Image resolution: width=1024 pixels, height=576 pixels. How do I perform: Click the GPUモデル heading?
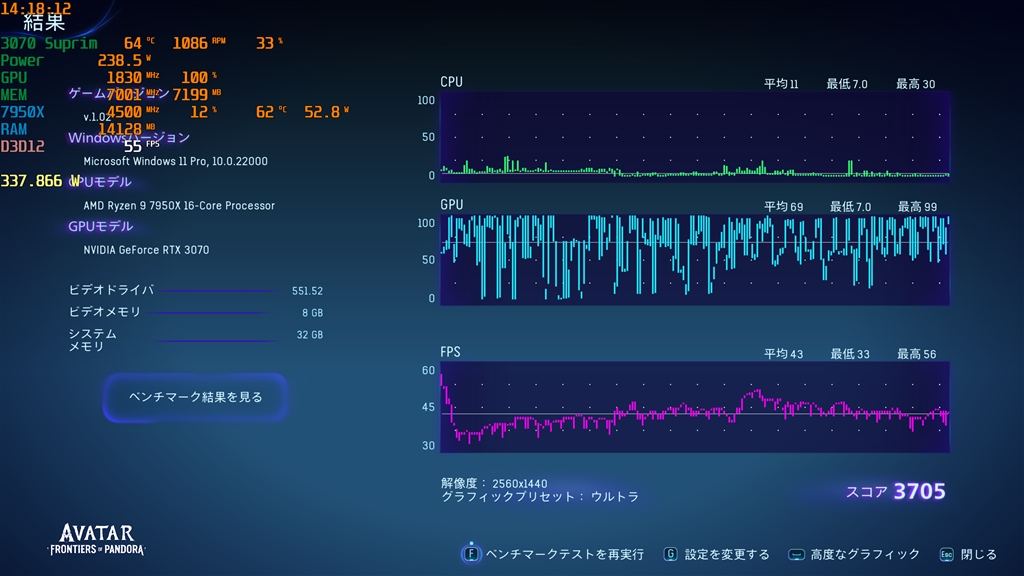coord(101,227)
